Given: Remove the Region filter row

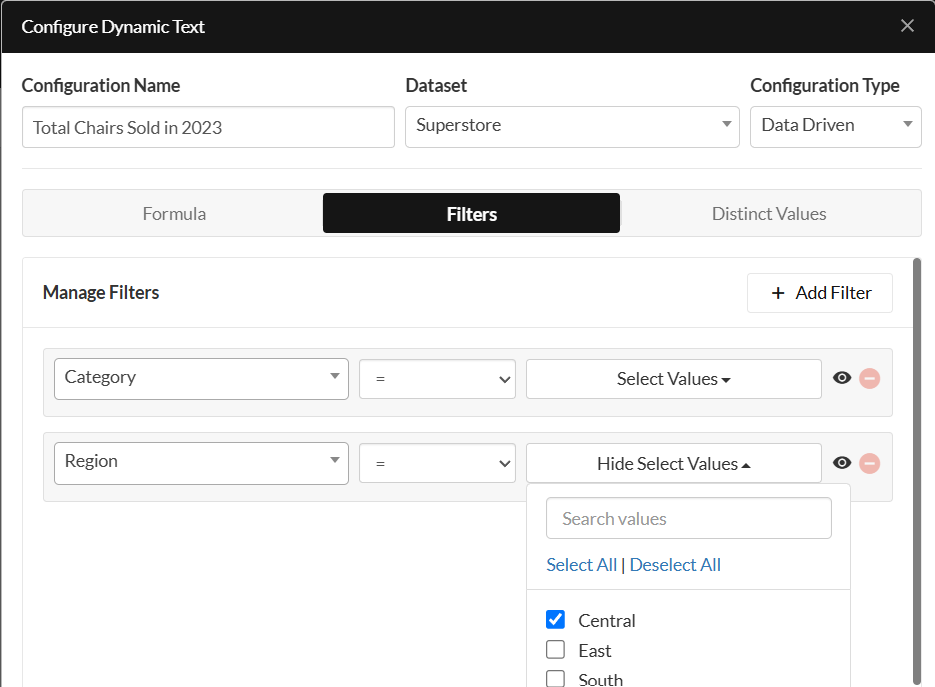Looking at the screenshot, I should tap(870, 463).
